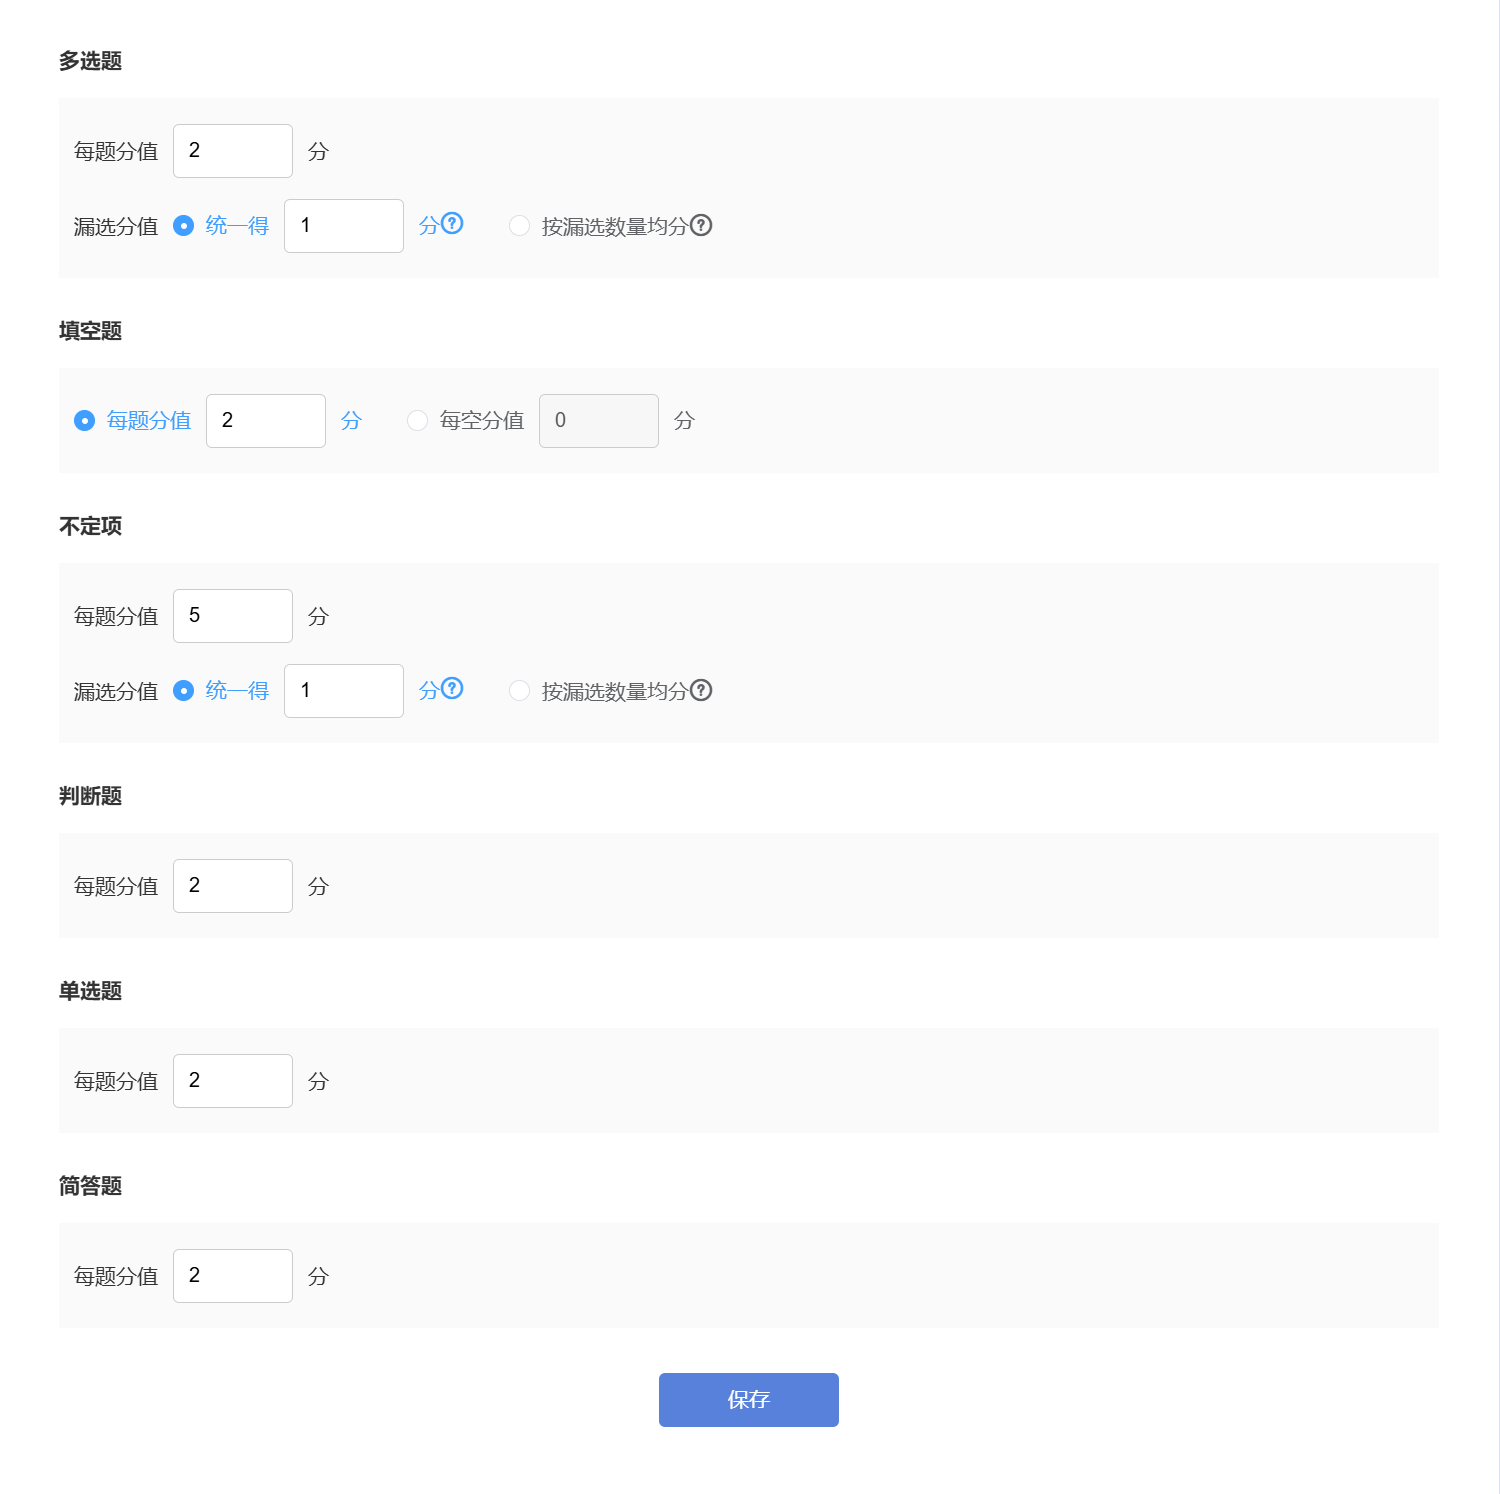Viewport: 1500px width, 1494px height.
Task: Select 统一得 radio under 不定项
Action: [x=184, y=691]
